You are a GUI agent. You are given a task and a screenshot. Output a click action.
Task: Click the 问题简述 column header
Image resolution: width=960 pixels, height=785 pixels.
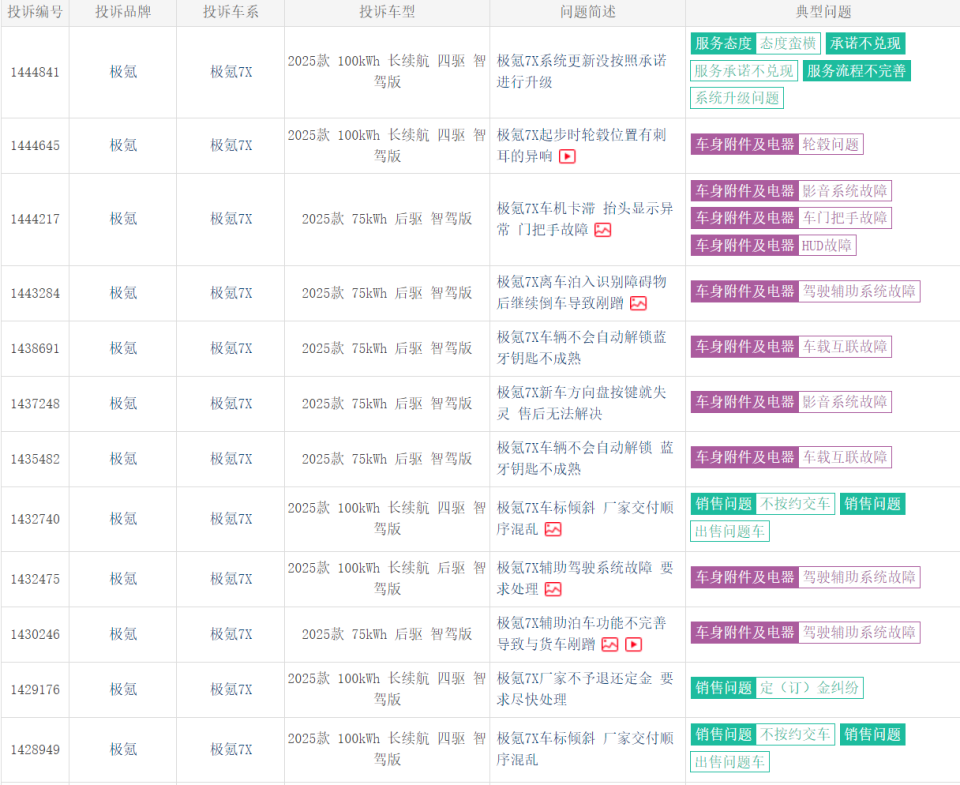[588, 12]
